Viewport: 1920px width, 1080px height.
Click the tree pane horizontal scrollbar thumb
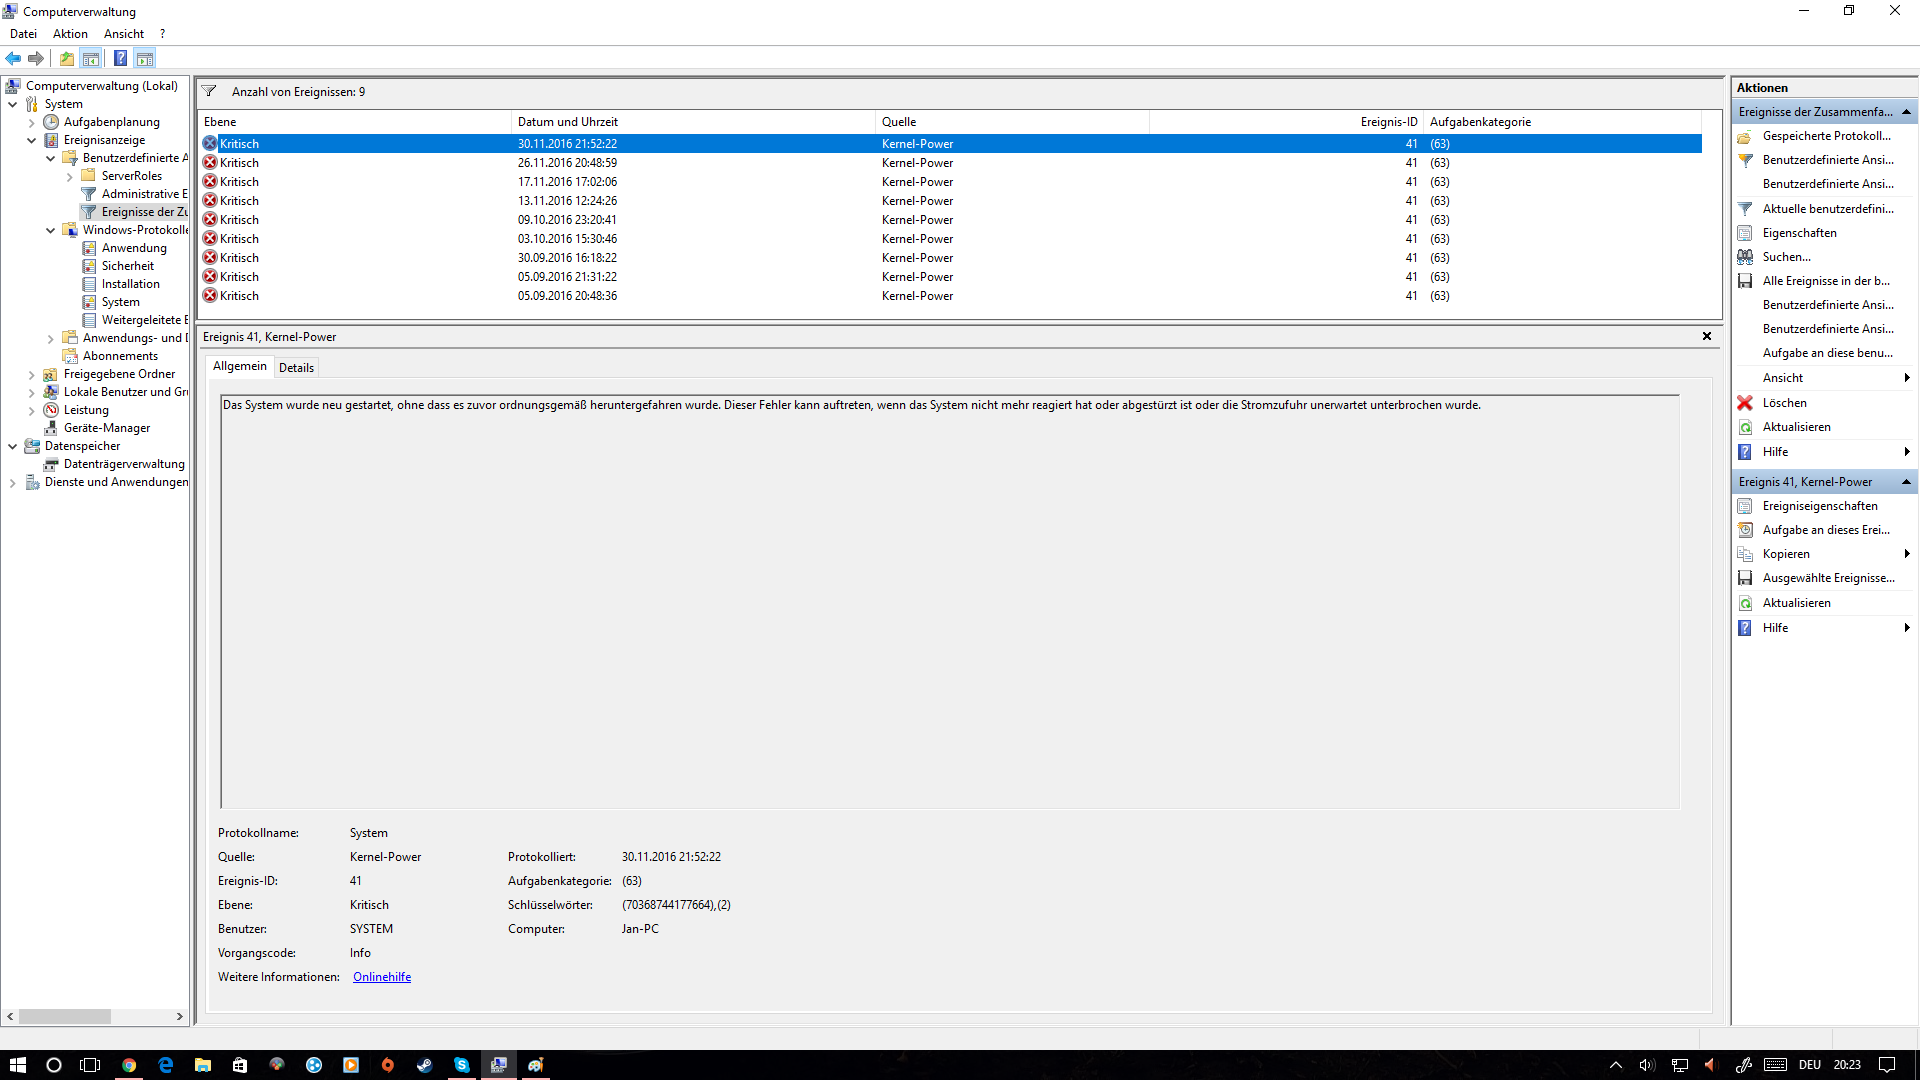pos(65,1016)
